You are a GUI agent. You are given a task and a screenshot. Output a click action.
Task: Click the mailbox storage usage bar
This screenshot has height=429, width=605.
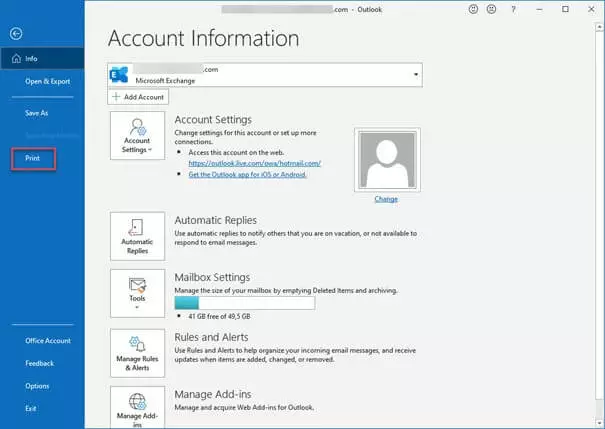pos(244,303)
